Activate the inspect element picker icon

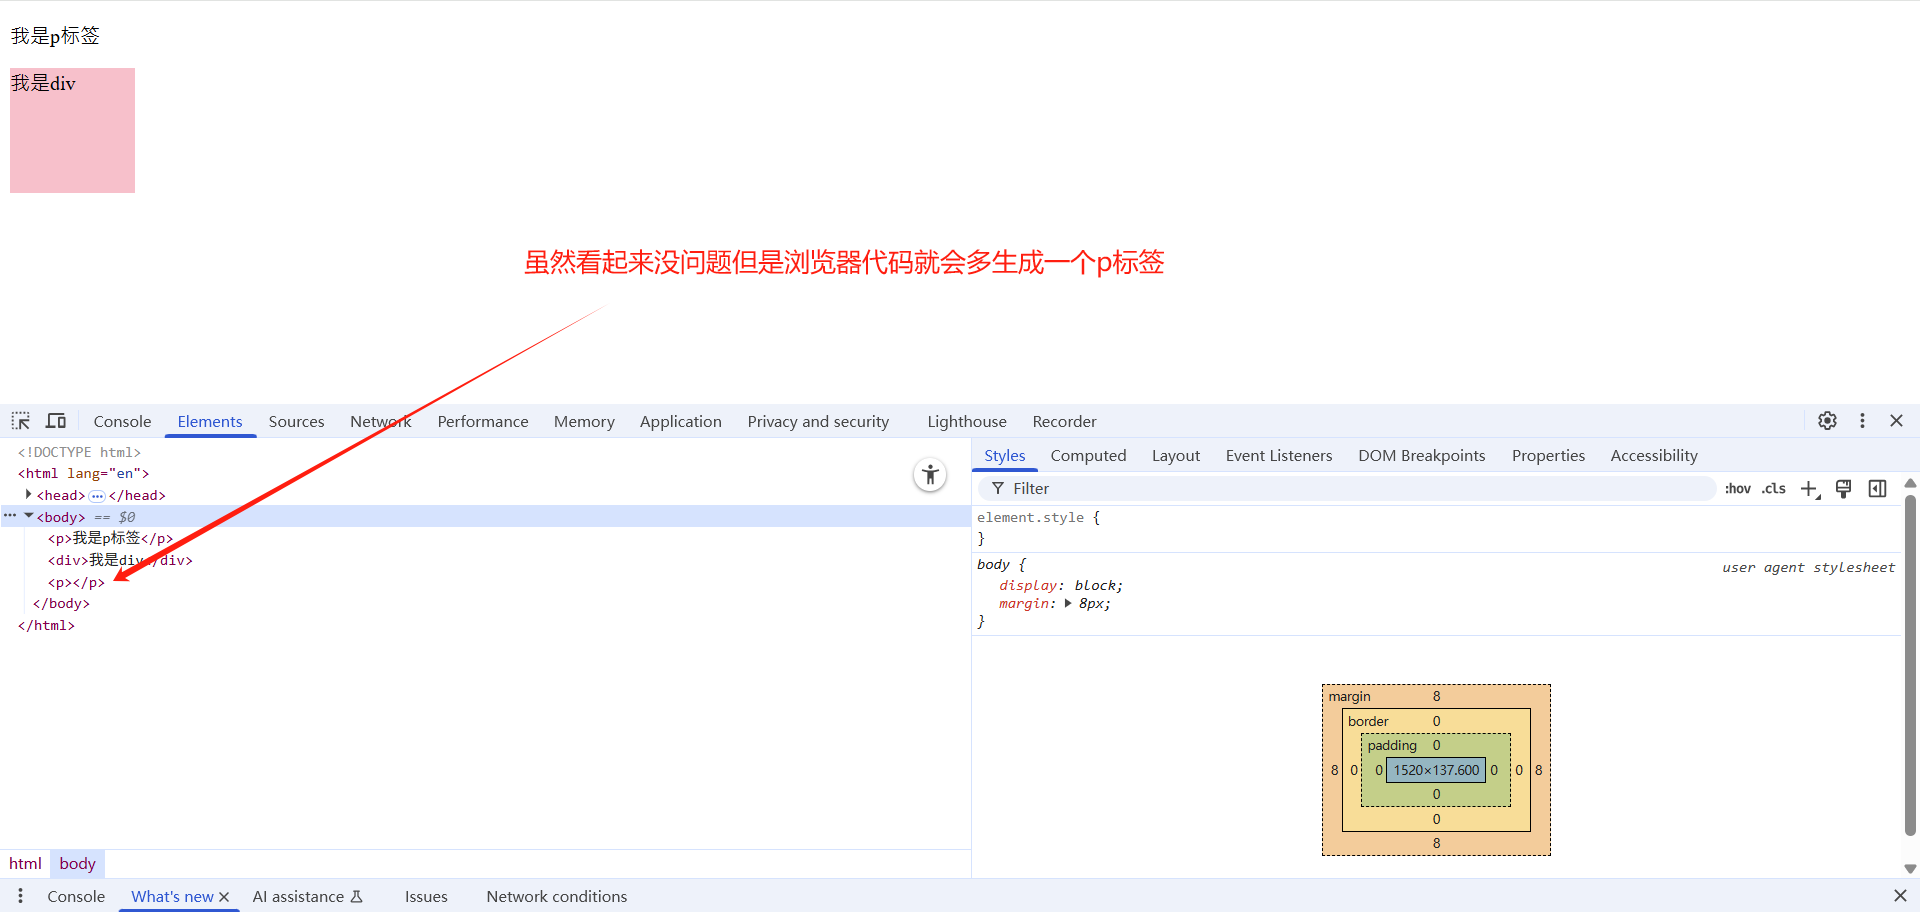(21, 421)
